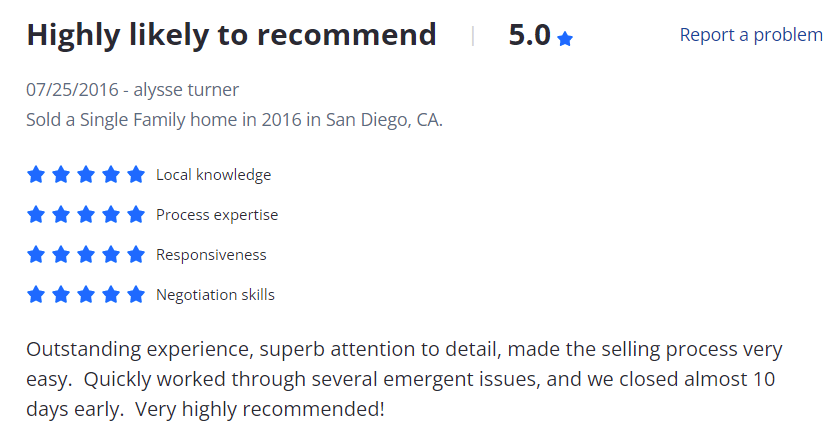Image resolution: width=840 pixels, height=441 pixels.
Task: Click fifth star of Responsiveness rating
Action: click(136, 255)
